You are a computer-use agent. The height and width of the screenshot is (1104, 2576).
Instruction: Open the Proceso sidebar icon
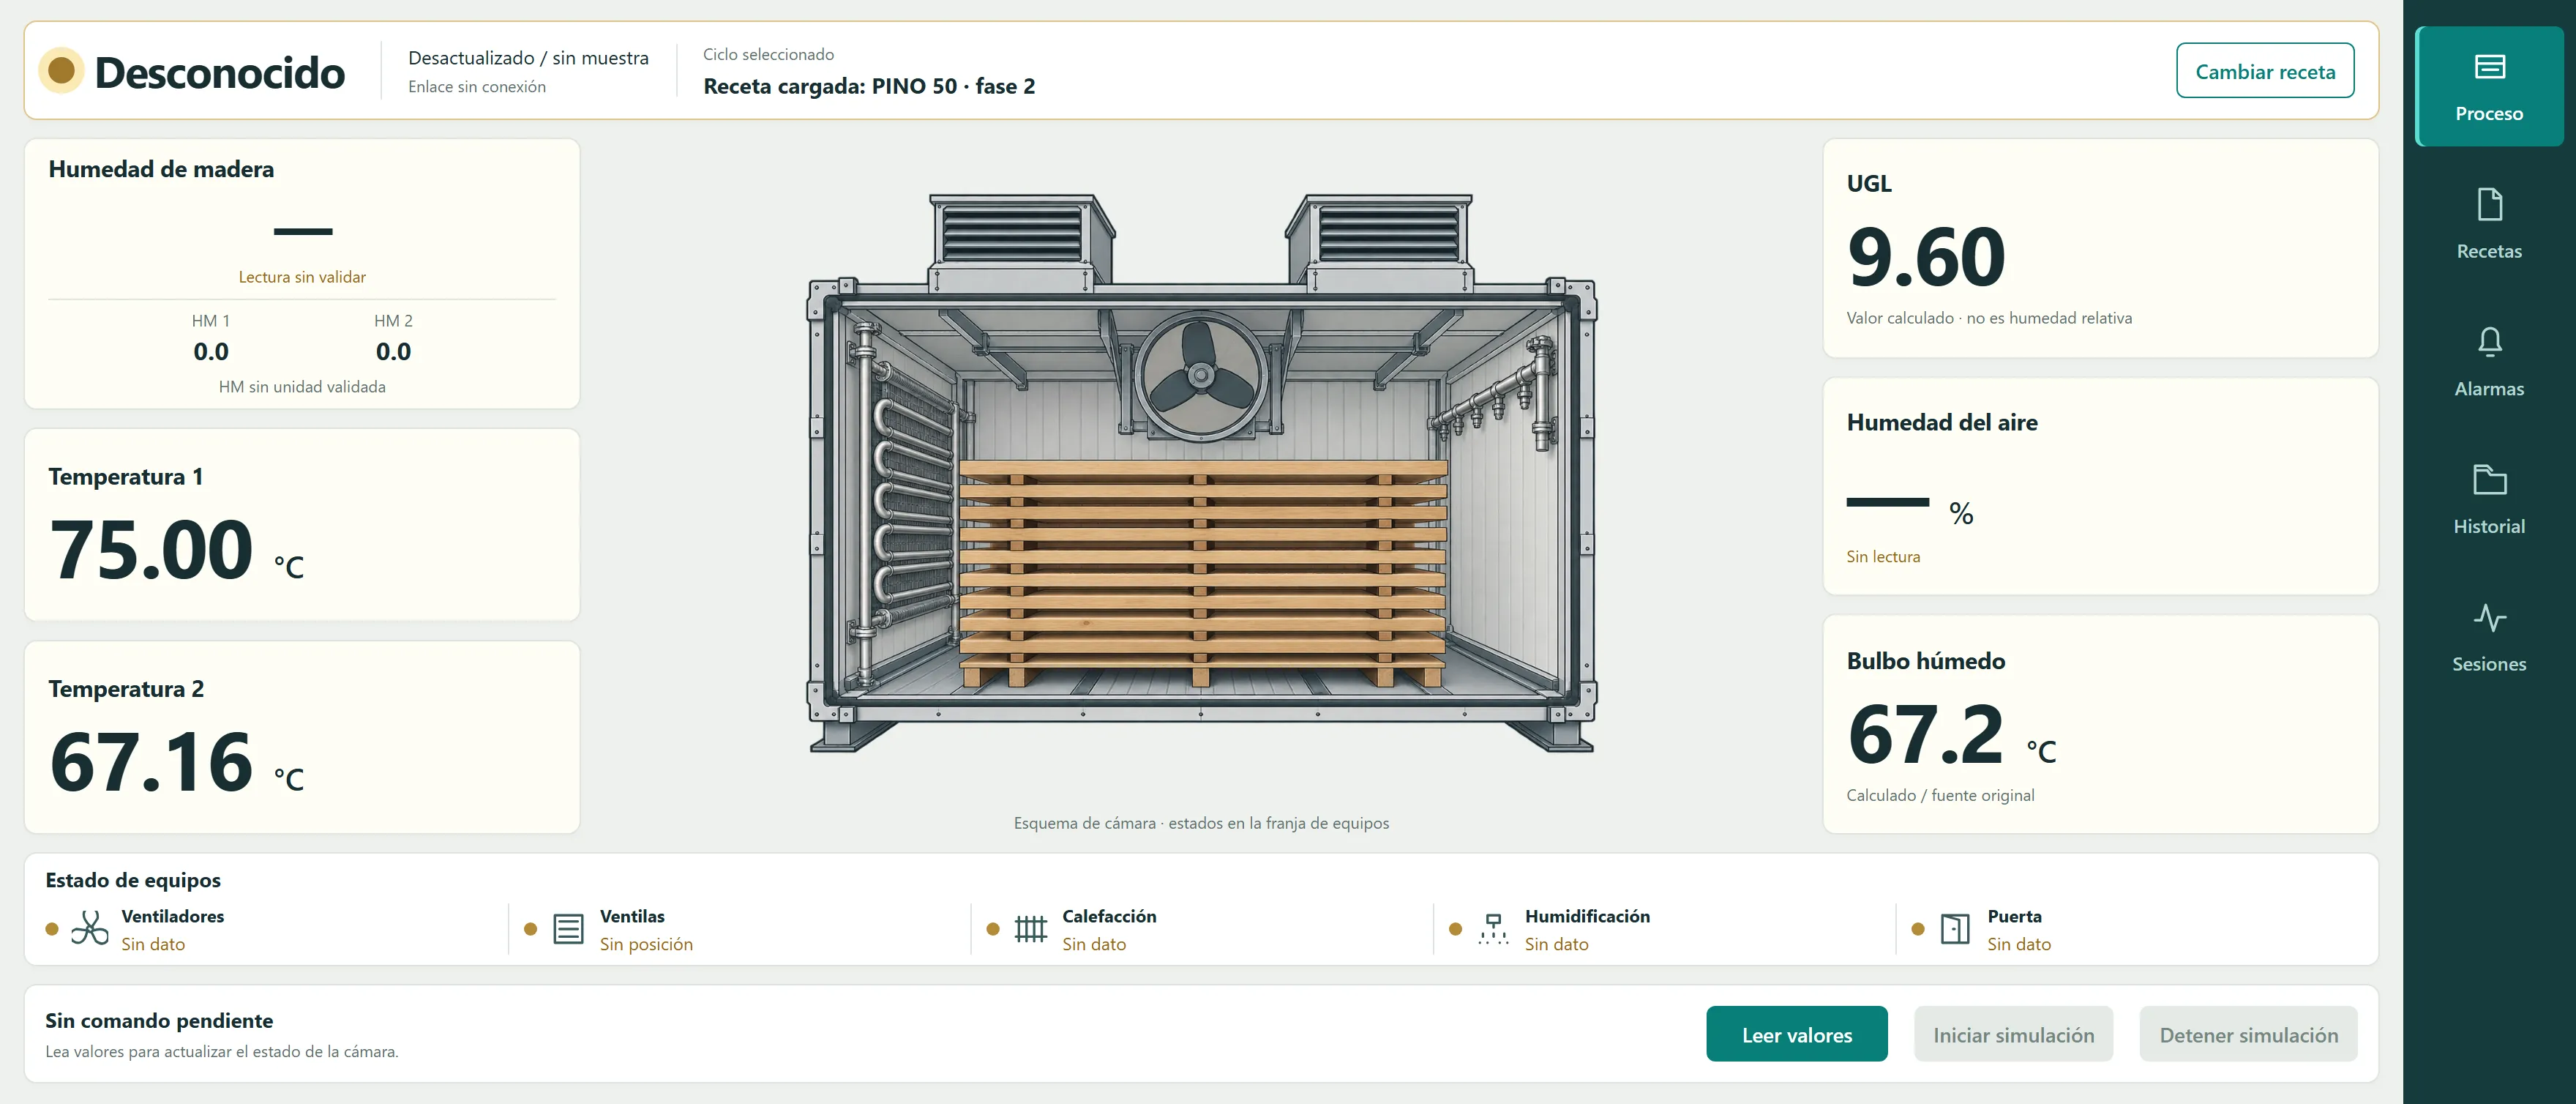click(2489, 67)
